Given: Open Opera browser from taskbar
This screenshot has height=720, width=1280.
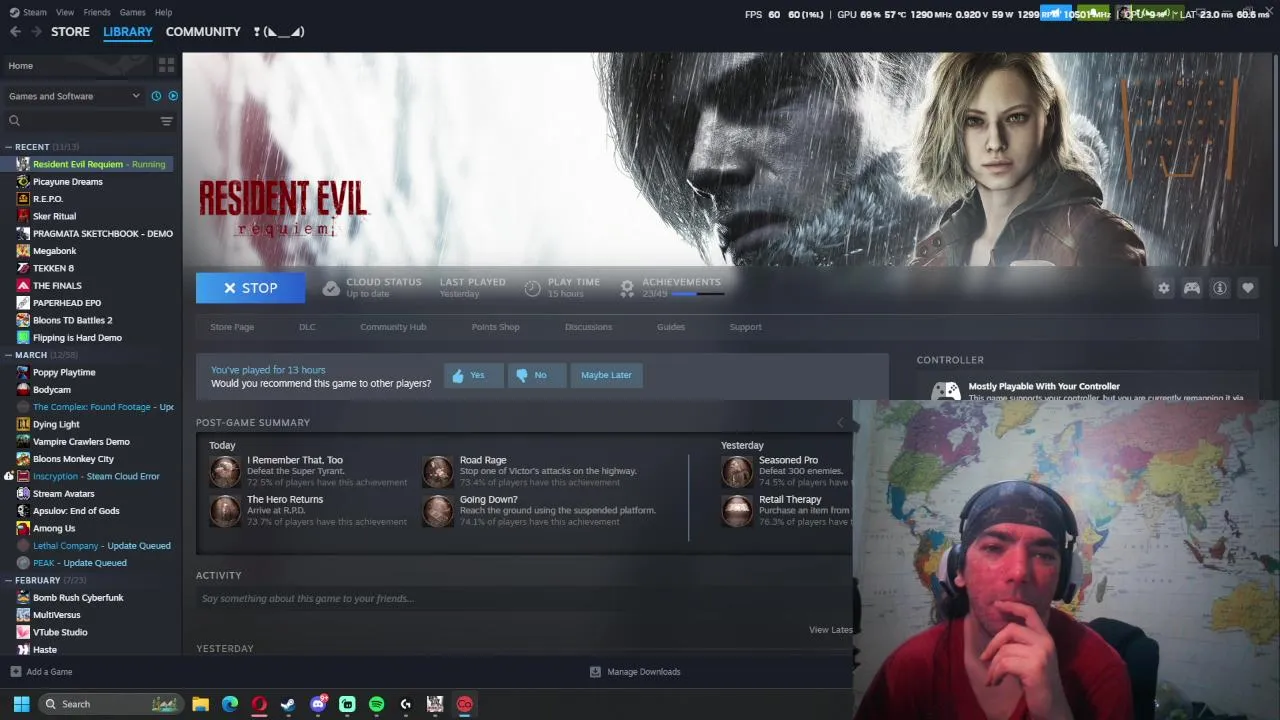Looking at the screenshot, I should coord(259,704).
